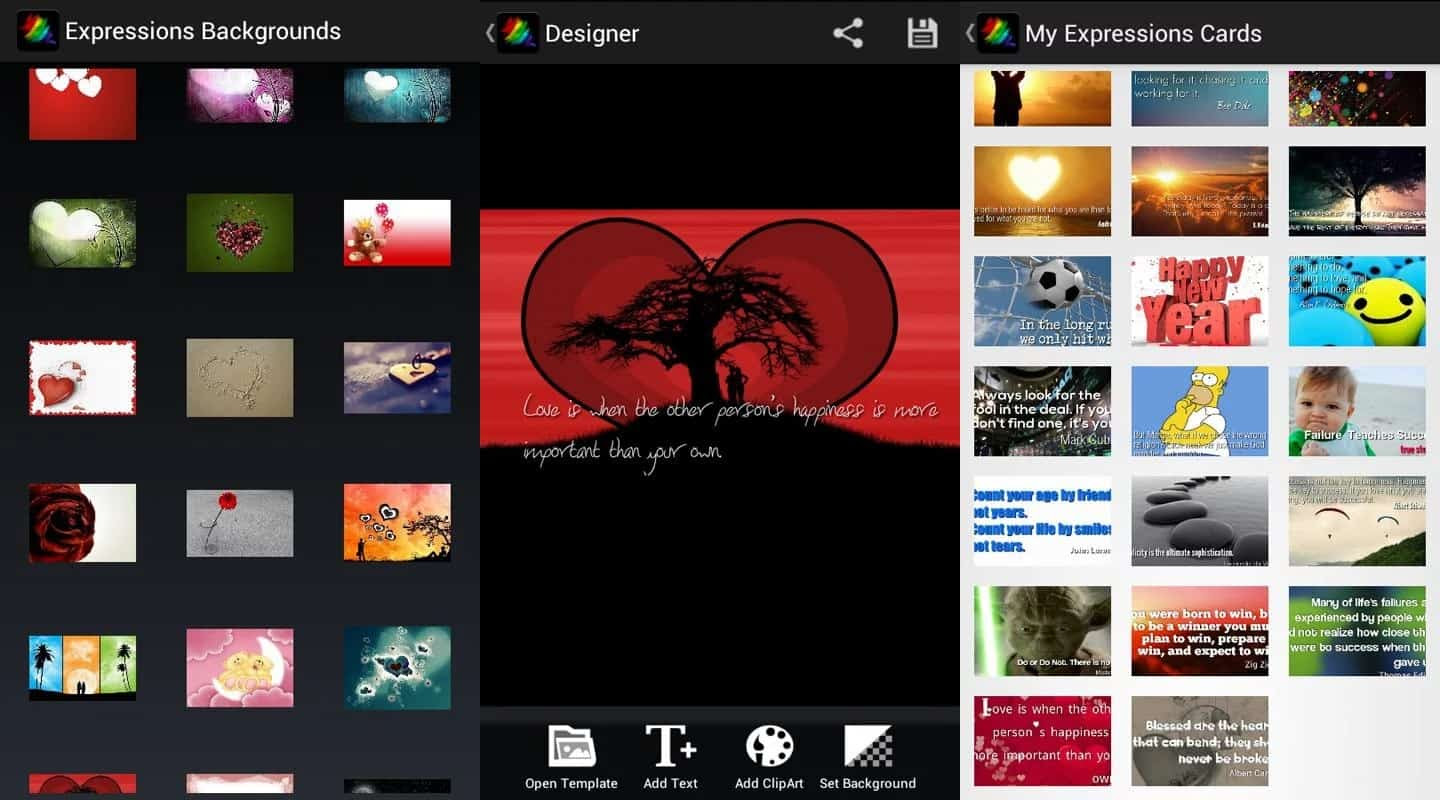Click the 'Expressions Backgrounds' title text
1440x800 pixels.
coord(203,31)
